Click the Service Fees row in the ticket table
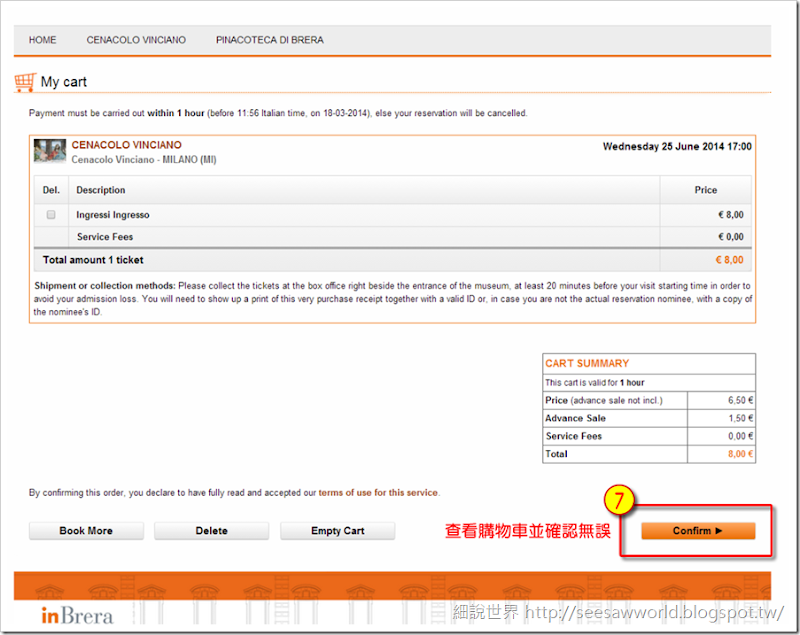Image resolution: width=800 pixels, height=635 pixels. [x=392, y=237]
